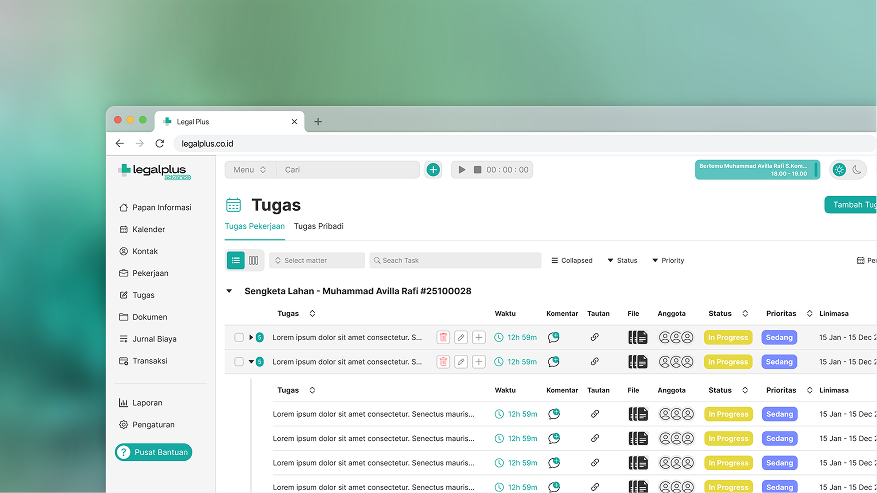Tick the checkbox of the first task row

coord(238,337)
